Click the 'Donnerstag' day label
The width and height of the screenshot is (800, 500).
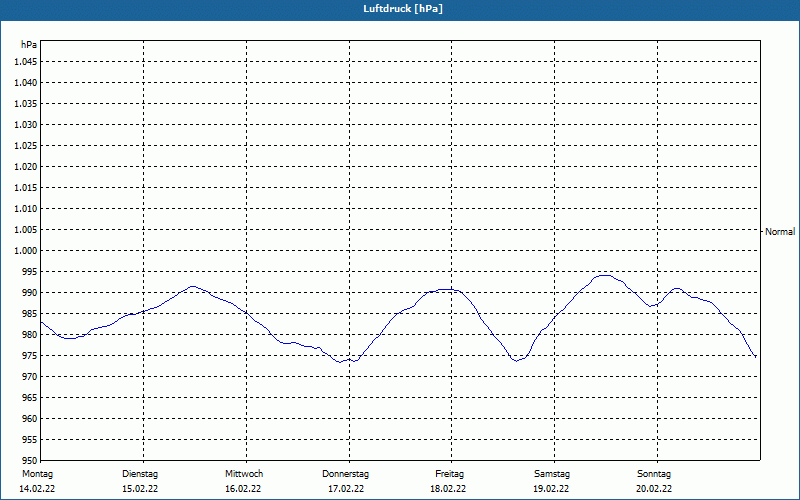click(x=345, y=474)
